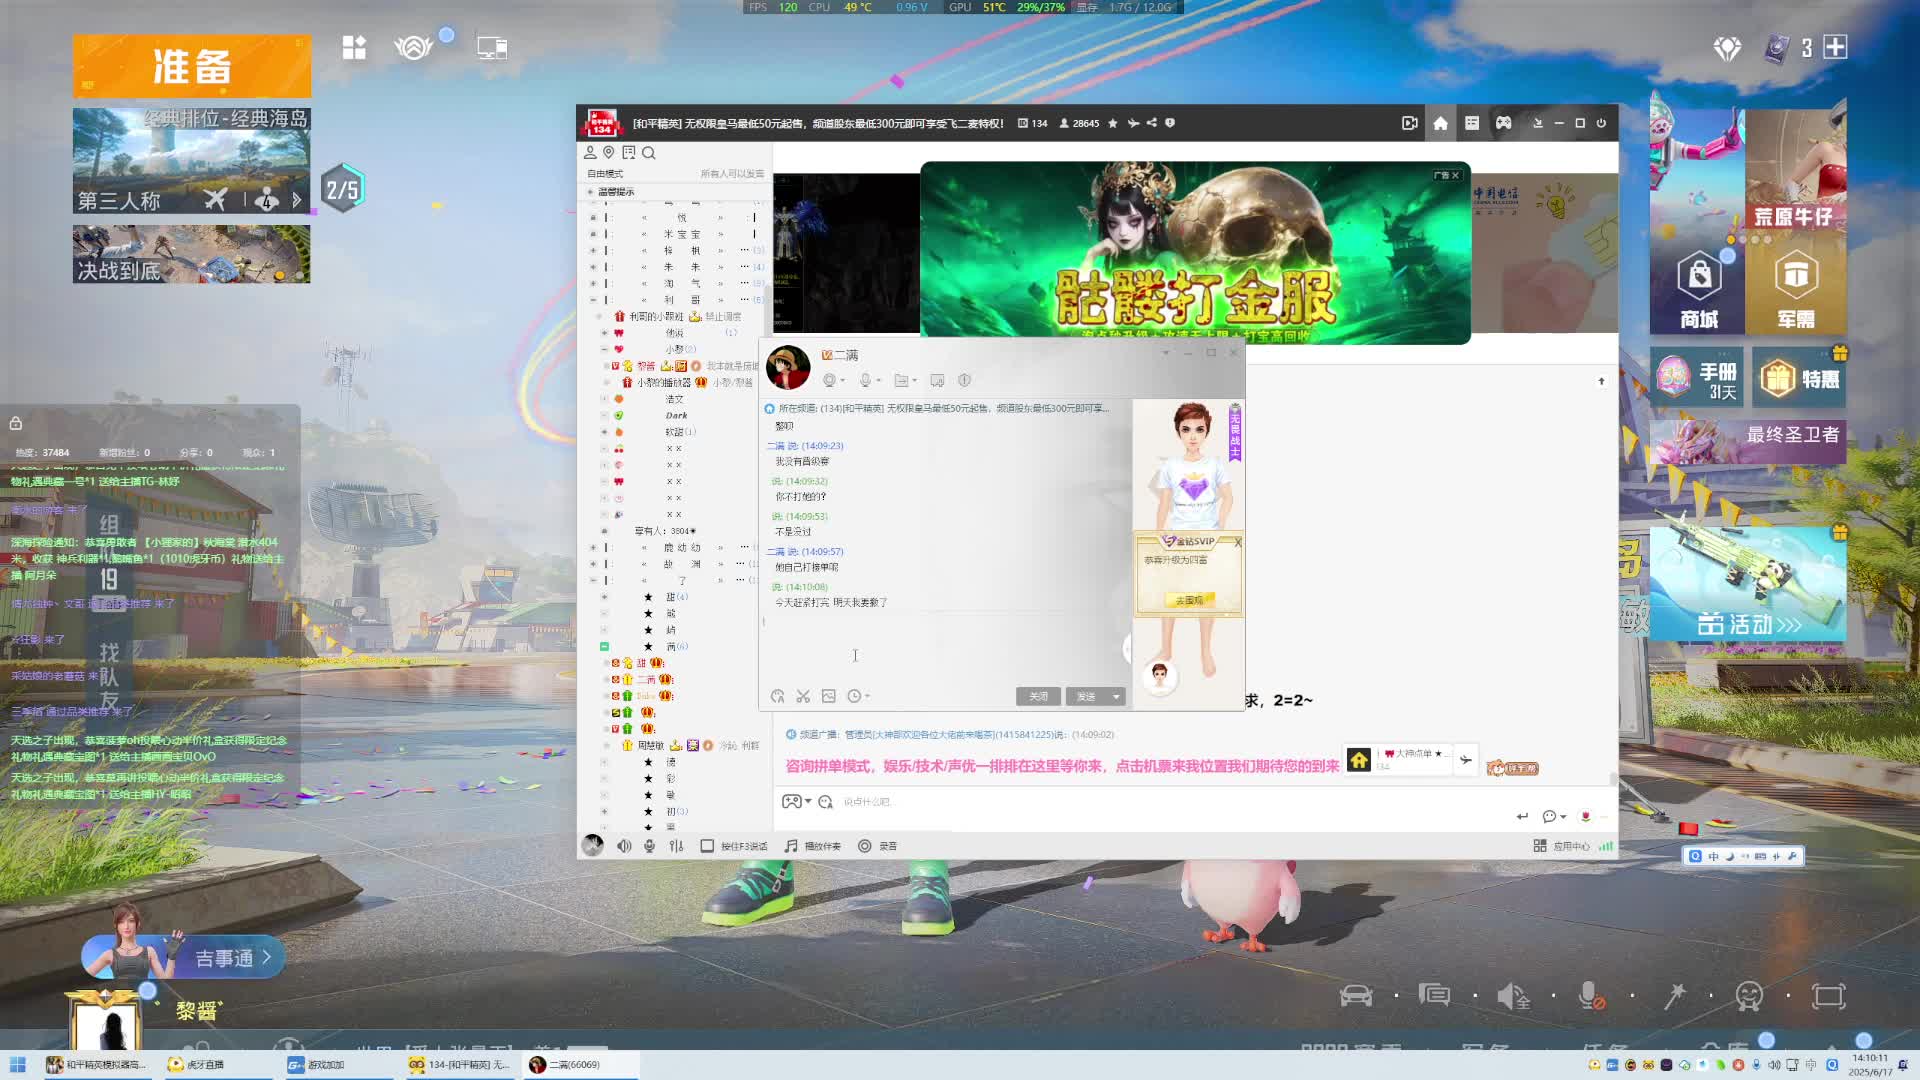Open emoji icon in private chat toolbar
This screenshot has height=1080, width=1920.
pos(778,696)
